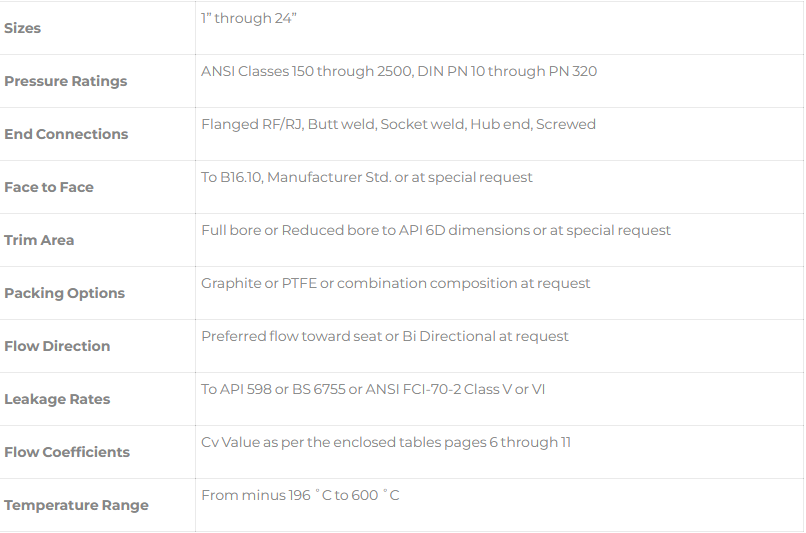Click the Flow Direction row label
This screenshot has width=806, height=533.
[57, 346]
